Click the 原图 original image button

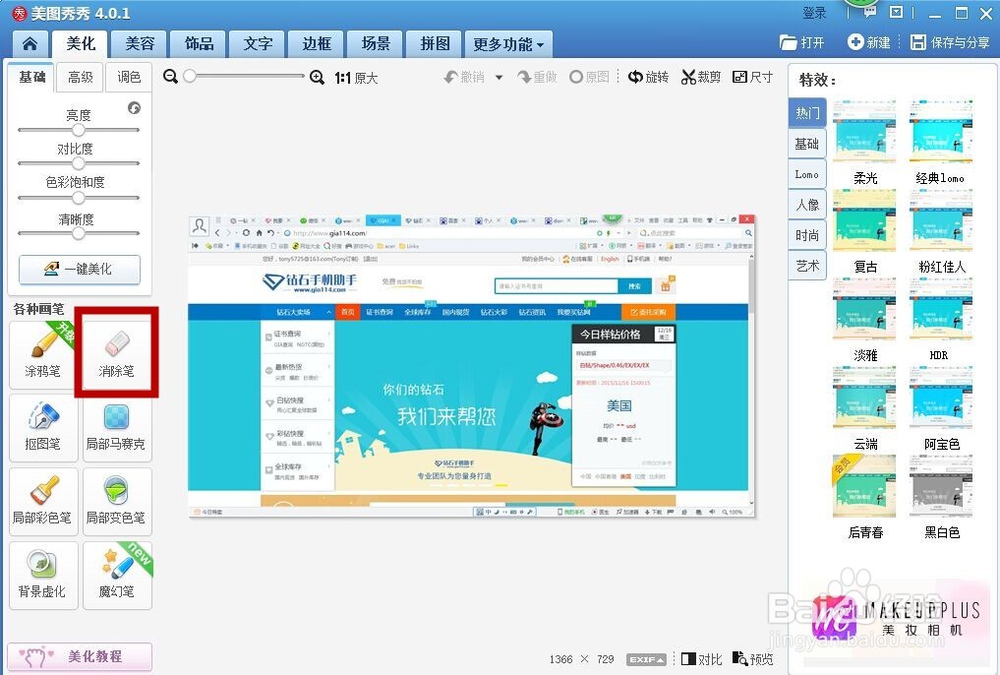point(589,77)
